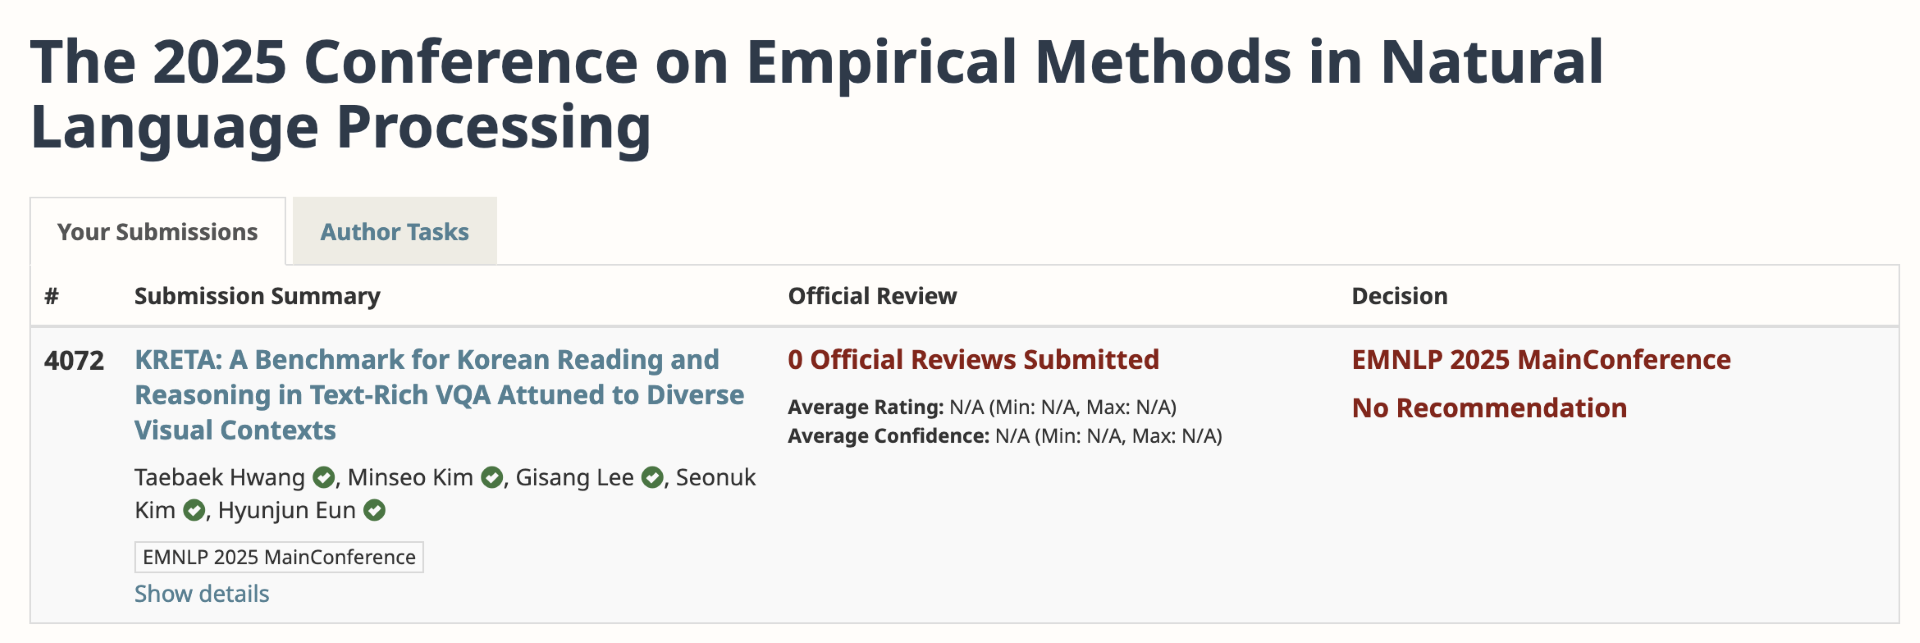The width and height of the screenshot is (1920, 643).
Task: Click the EMNLP 2025 MainConference venue badge under authors
Action: point(279,557)
